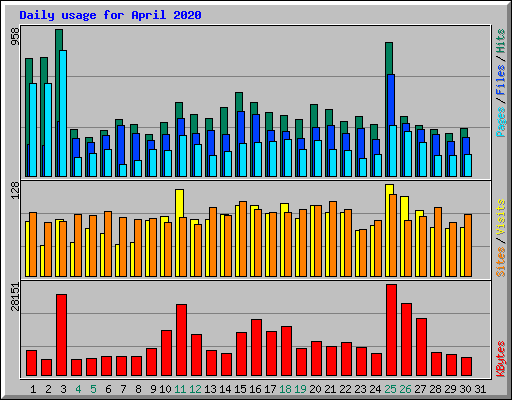Click the cyan pages bar for day 1
This screenshot has height=400, width=512.
click(x=33, y=130)
